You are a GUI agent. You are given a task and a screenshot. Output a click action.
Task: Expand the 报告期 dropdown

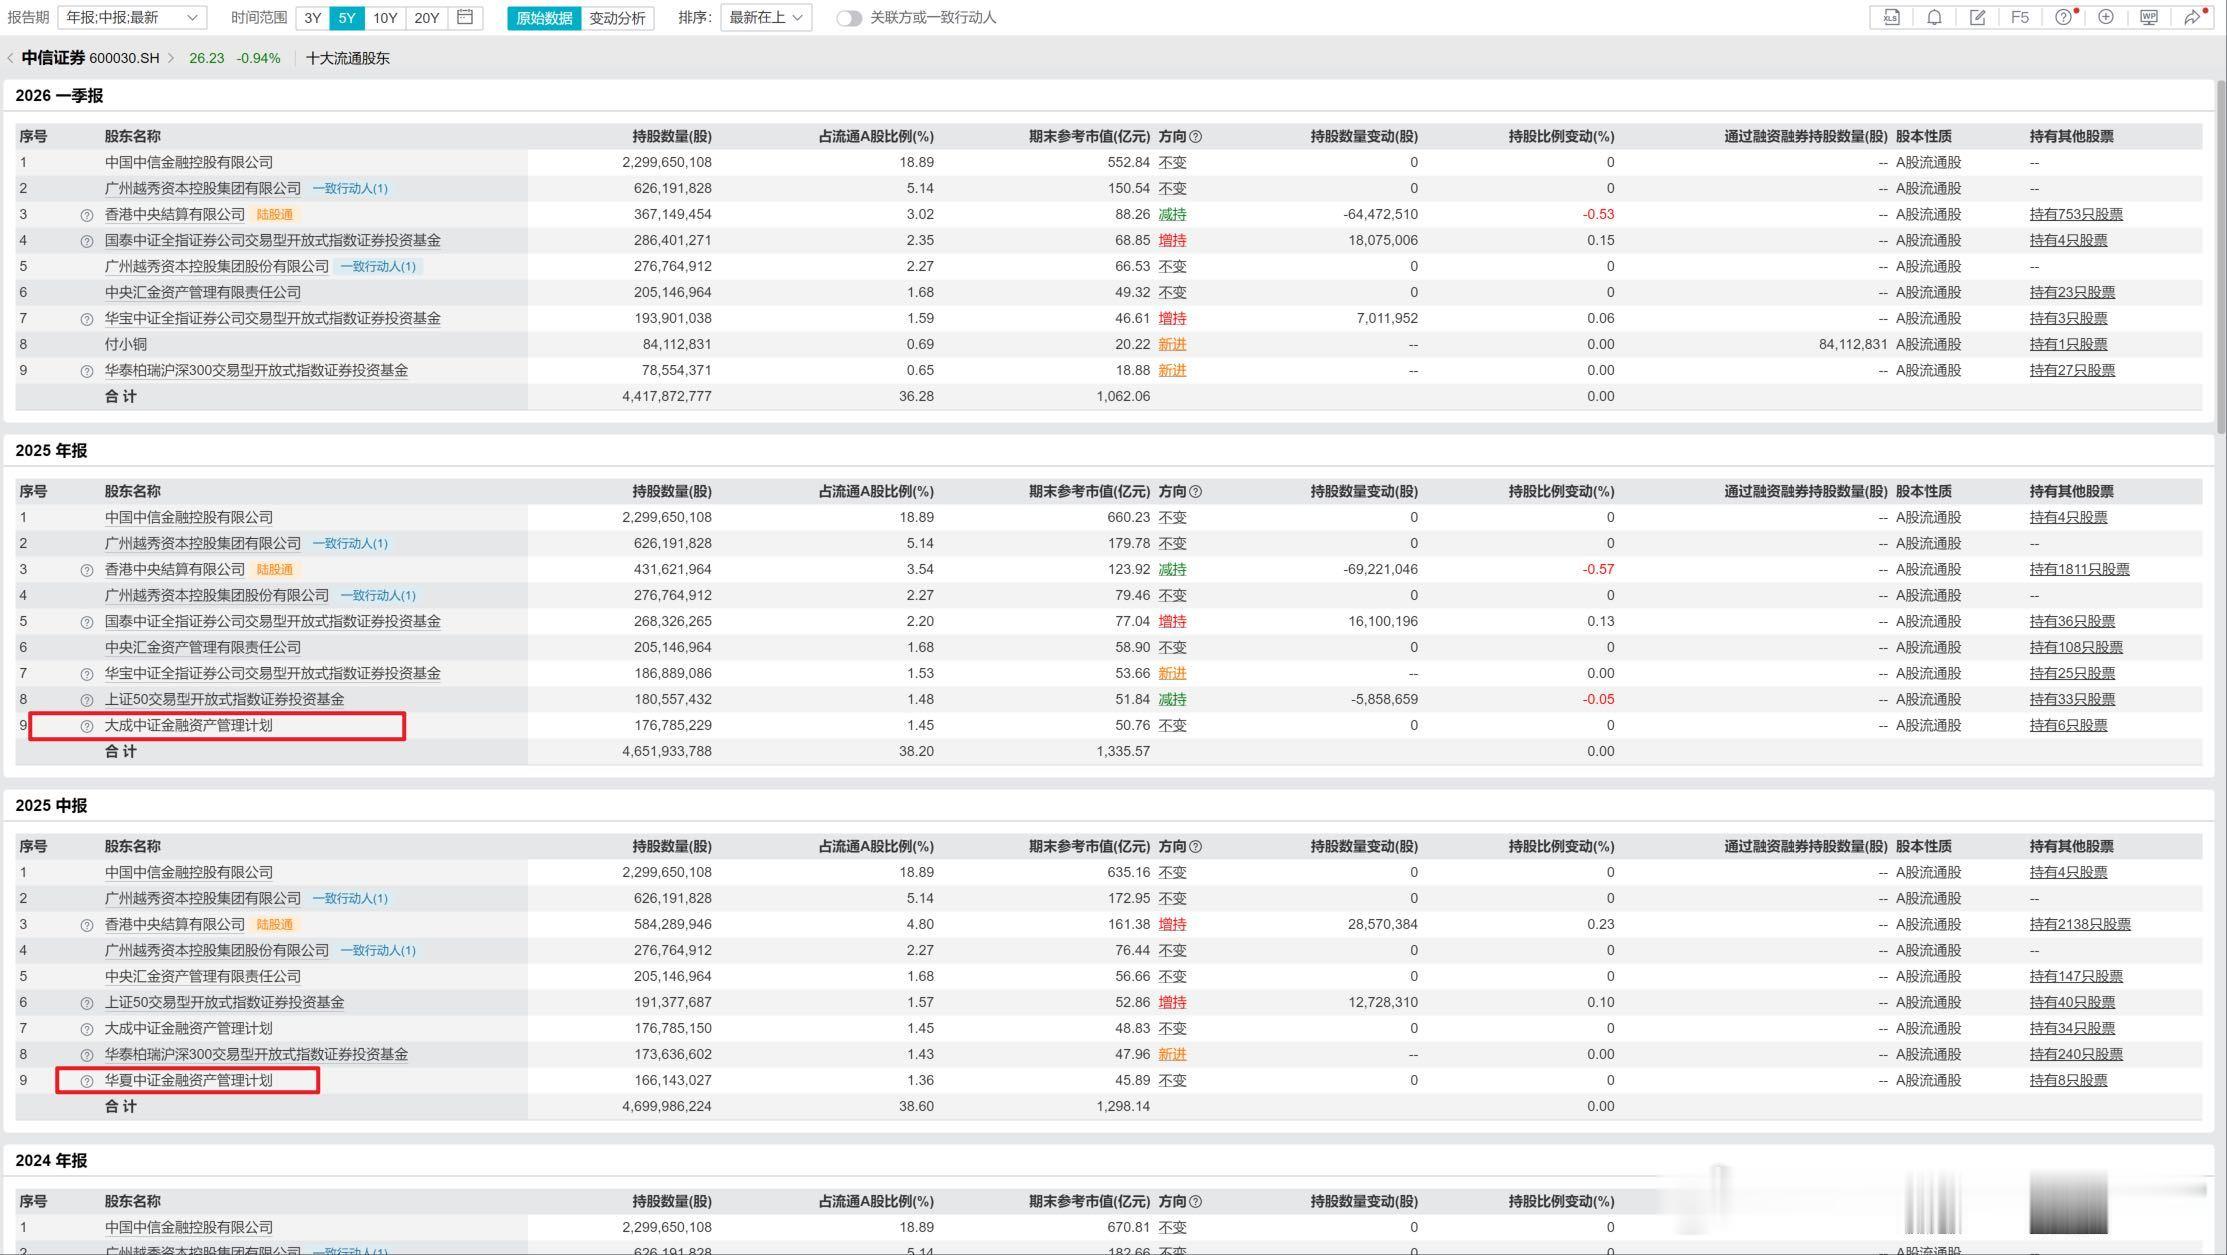click(x=132, y=18)
